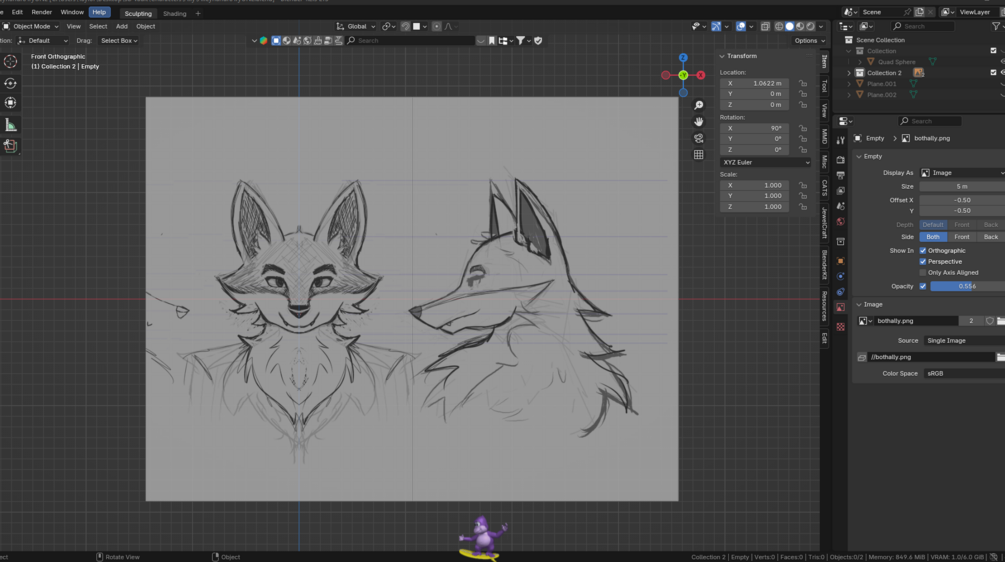The image size is (1005, 562).
Task: Open Global transform orientation dropdown
Action: tap(356, 26)
